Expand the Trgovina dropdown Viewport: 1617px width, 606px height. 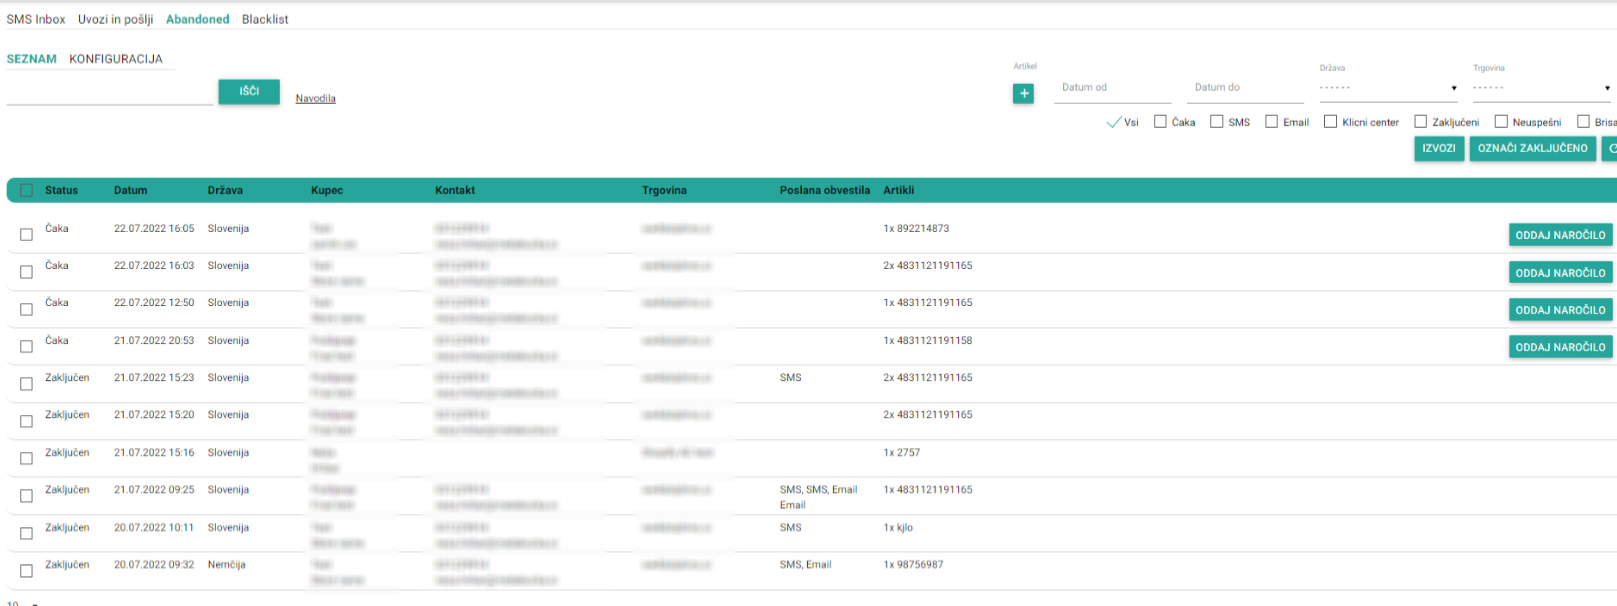[x=1542, y=88]
